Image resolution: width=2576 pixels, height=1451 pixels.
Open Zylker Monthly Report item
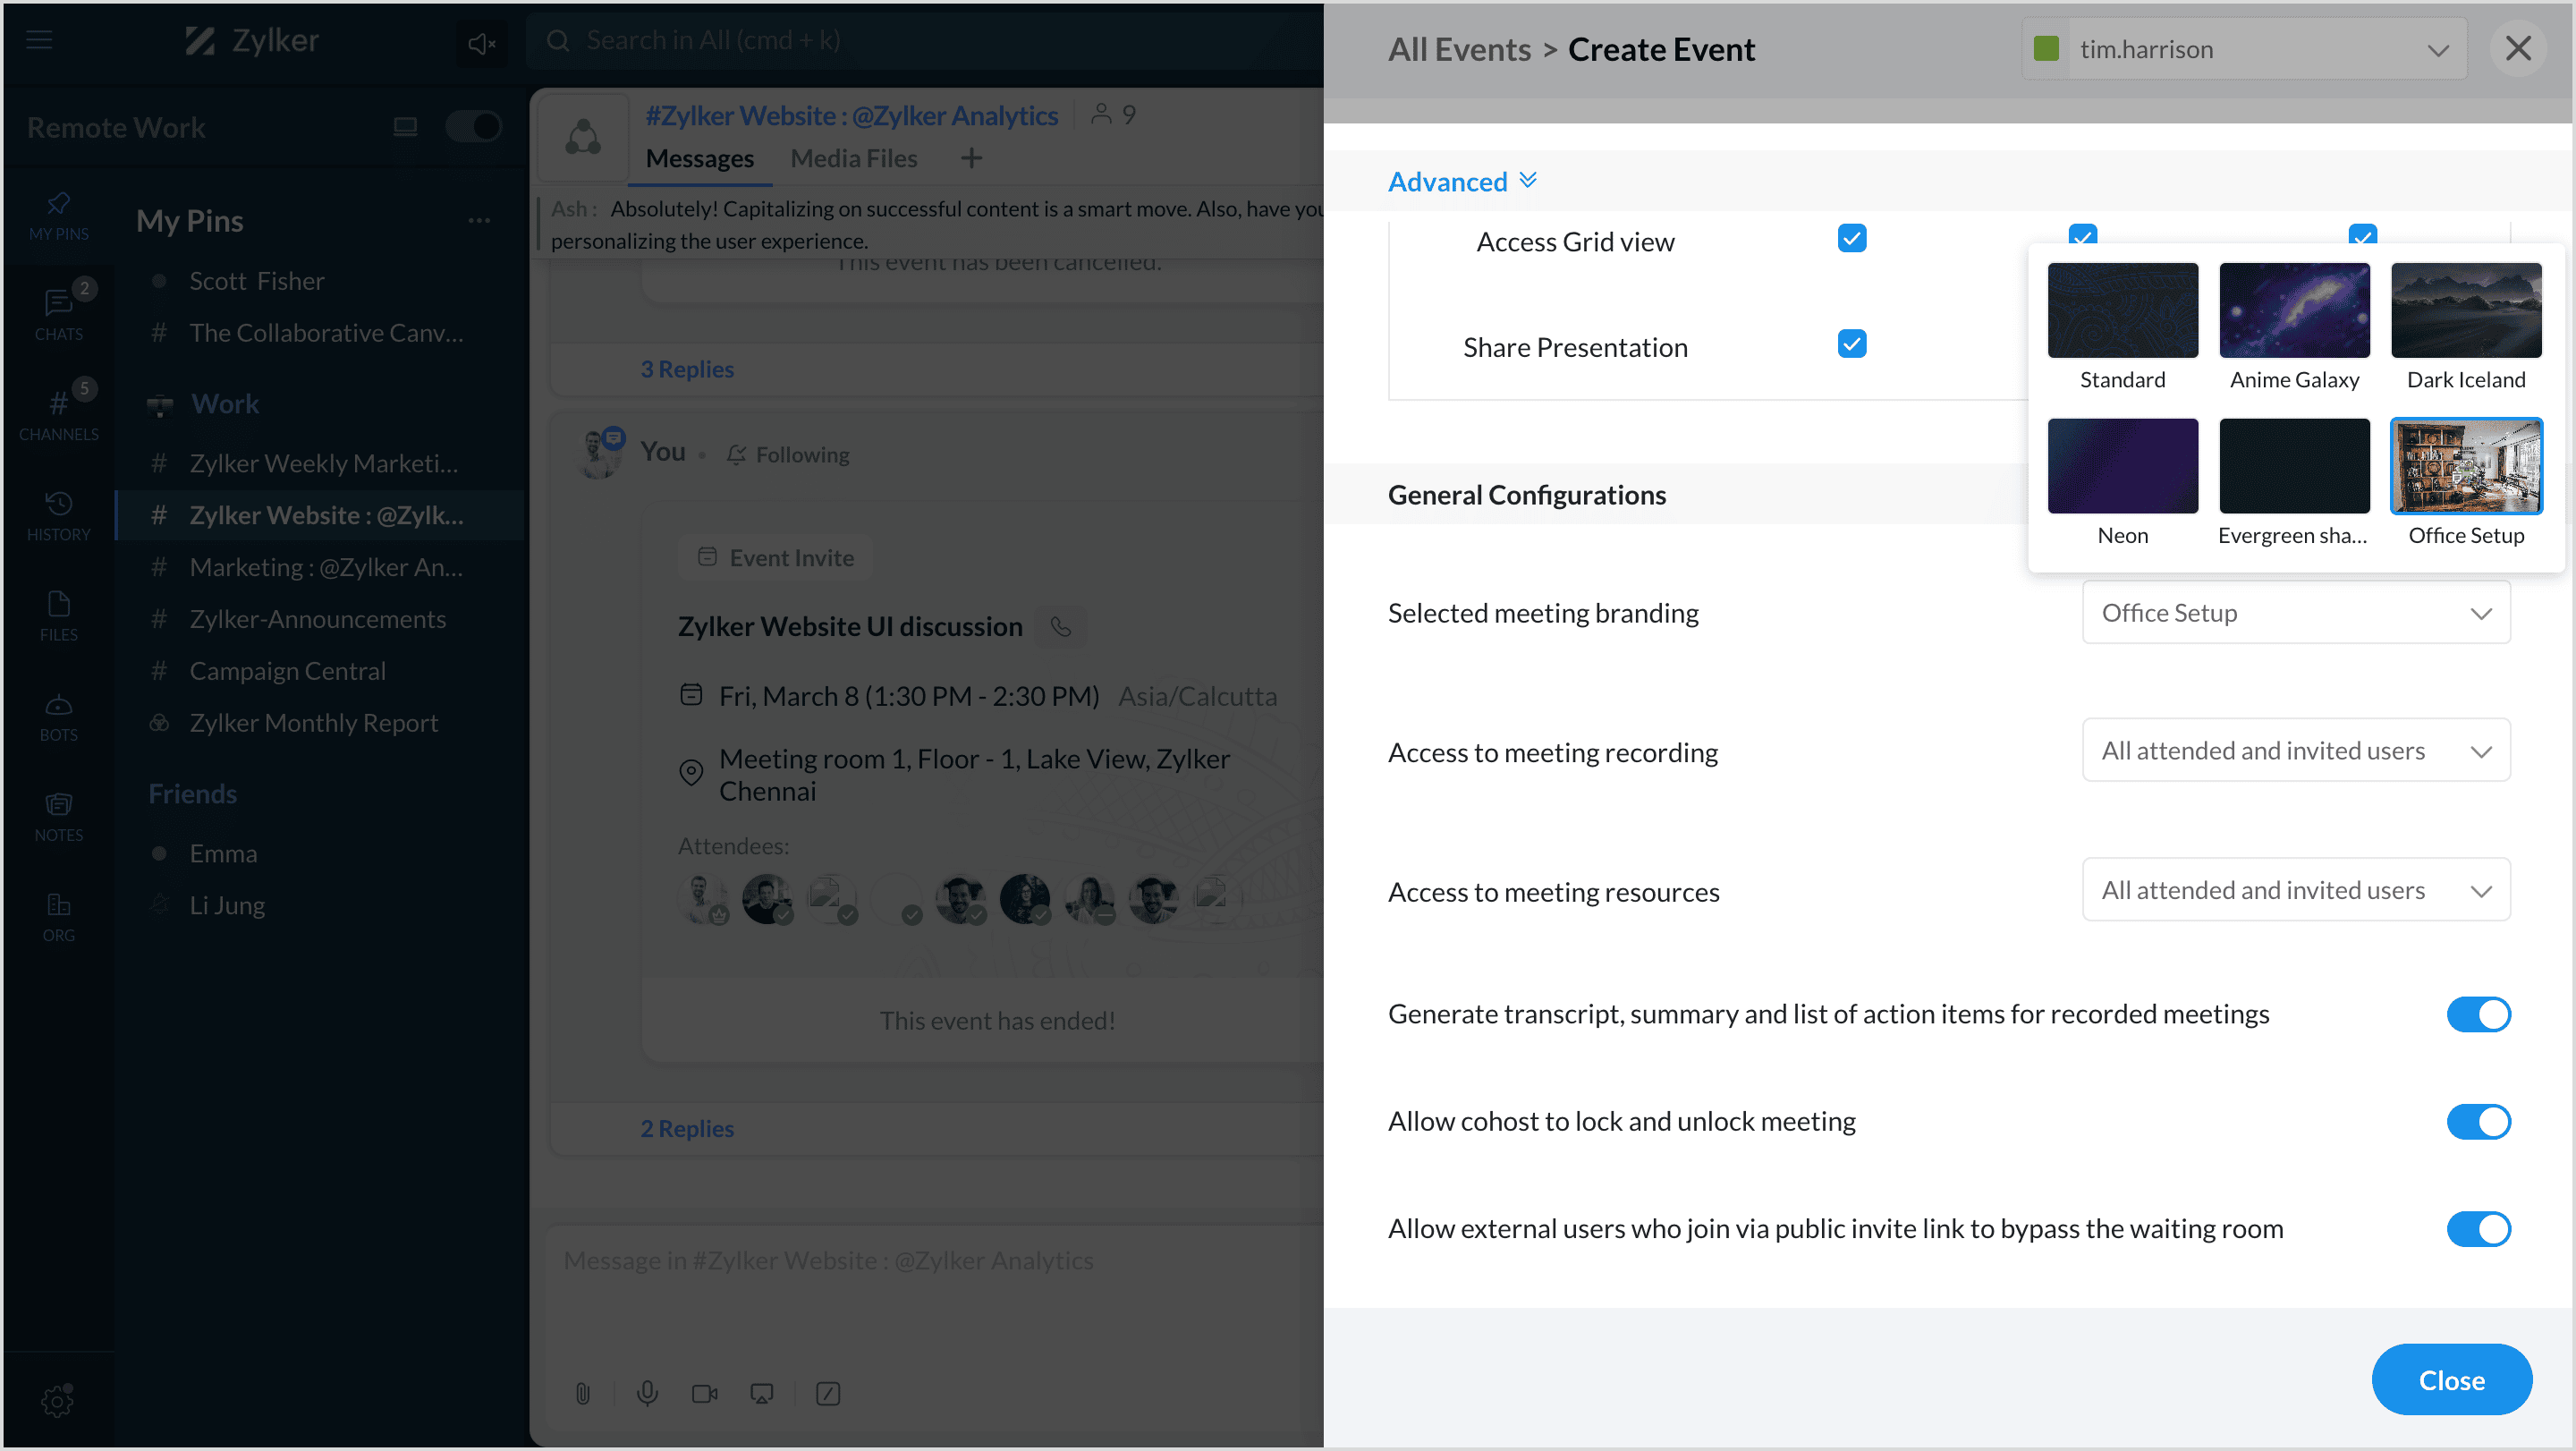click(x=320, y=724)
